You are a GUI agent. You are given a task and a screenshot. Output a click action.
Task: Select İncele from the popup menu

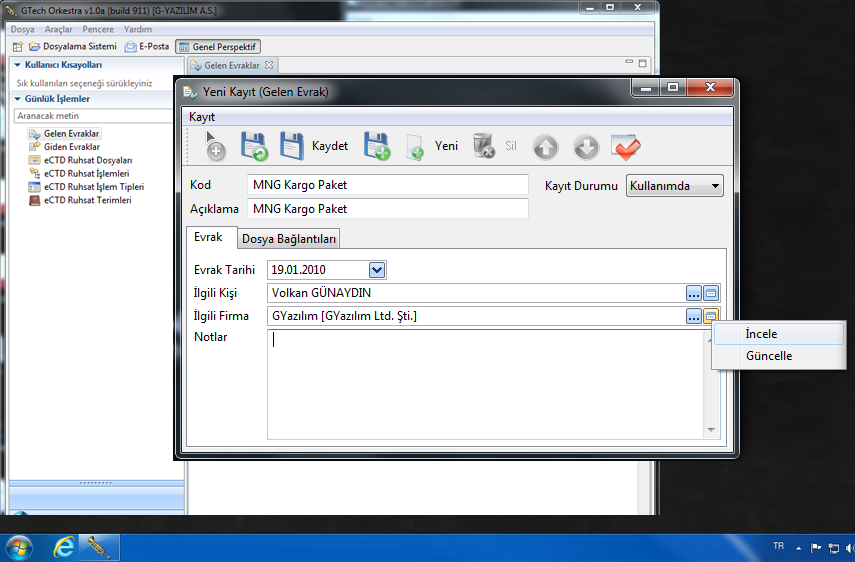tap(761, 334)
